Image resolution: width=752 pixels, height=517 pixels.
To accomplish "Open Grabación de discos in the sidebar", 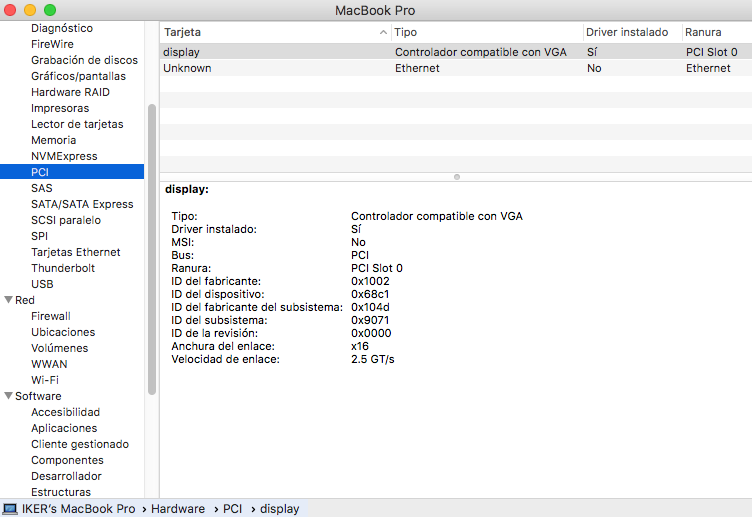I will tap(84, 60).
